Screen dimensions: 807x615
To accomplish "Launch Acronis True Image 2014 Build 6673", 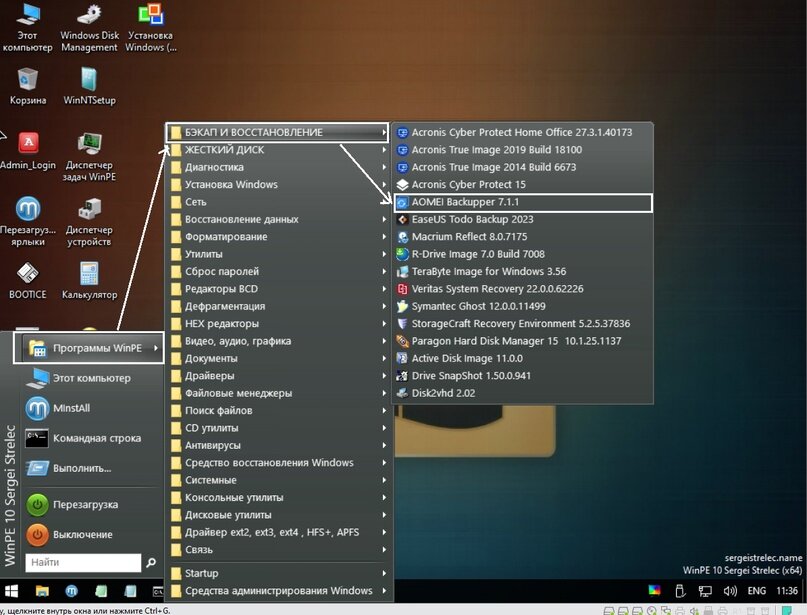I will (523, 167).
